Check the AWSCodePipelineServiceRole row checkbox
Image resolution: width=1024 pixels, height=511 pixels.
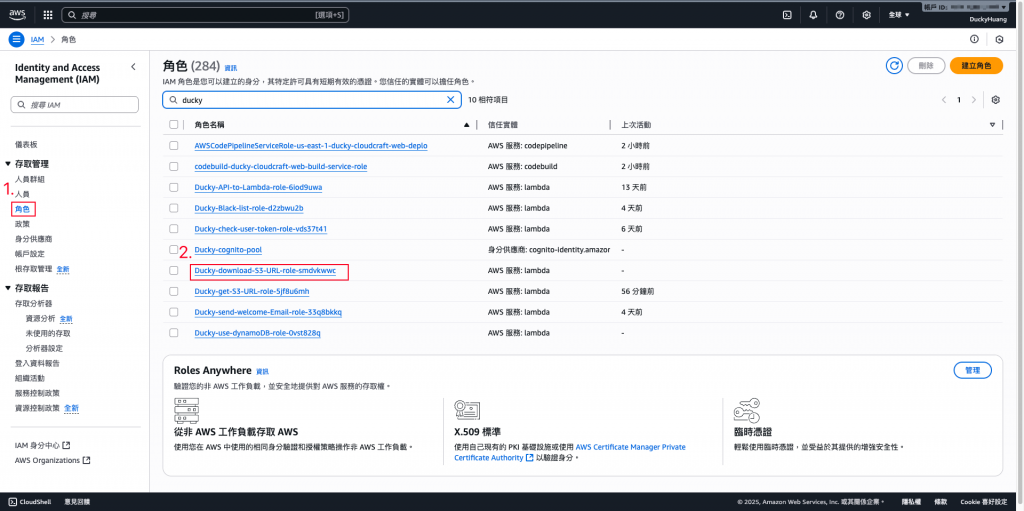(x=174, y=146)
